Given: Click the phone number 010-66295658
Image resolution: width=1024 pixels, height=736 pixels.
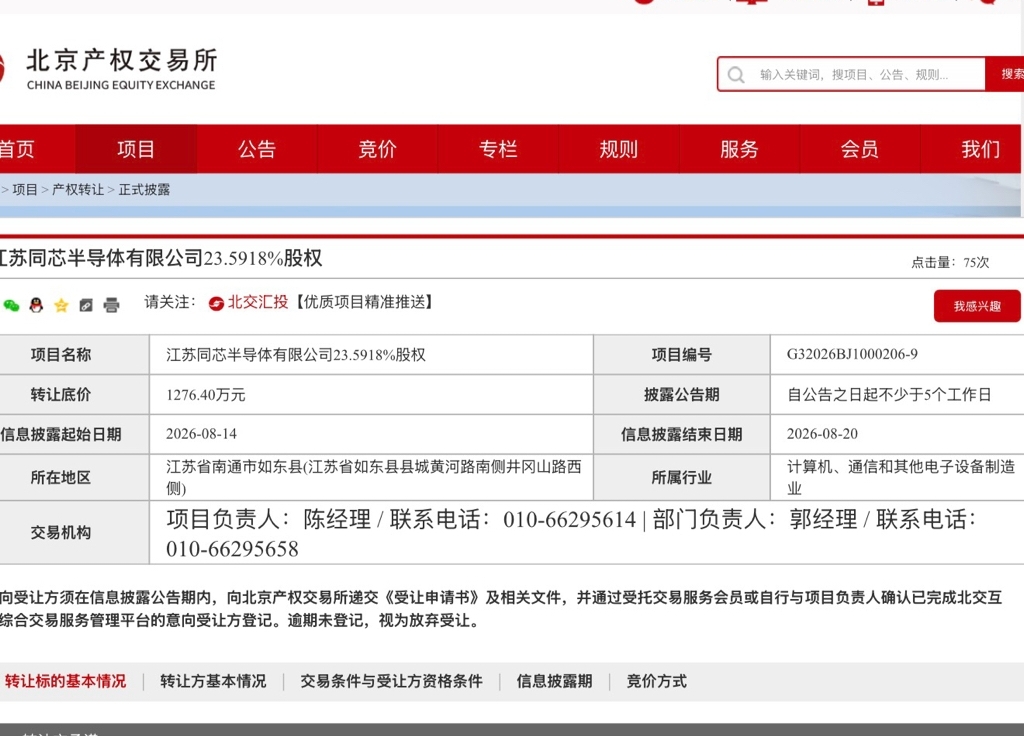Looking at the screenshot, I should 232,549.
